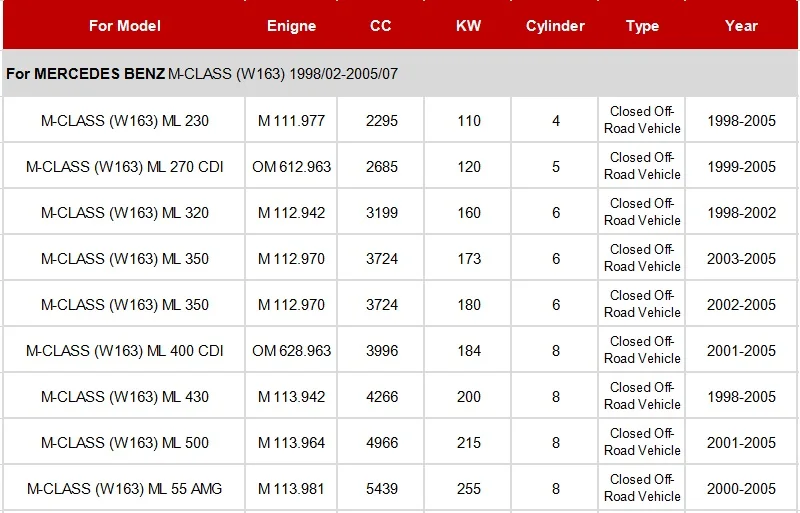Click the KW value '255'
Image resolution: width=800 pixels, height=513 pixels.
coord(469,488)
